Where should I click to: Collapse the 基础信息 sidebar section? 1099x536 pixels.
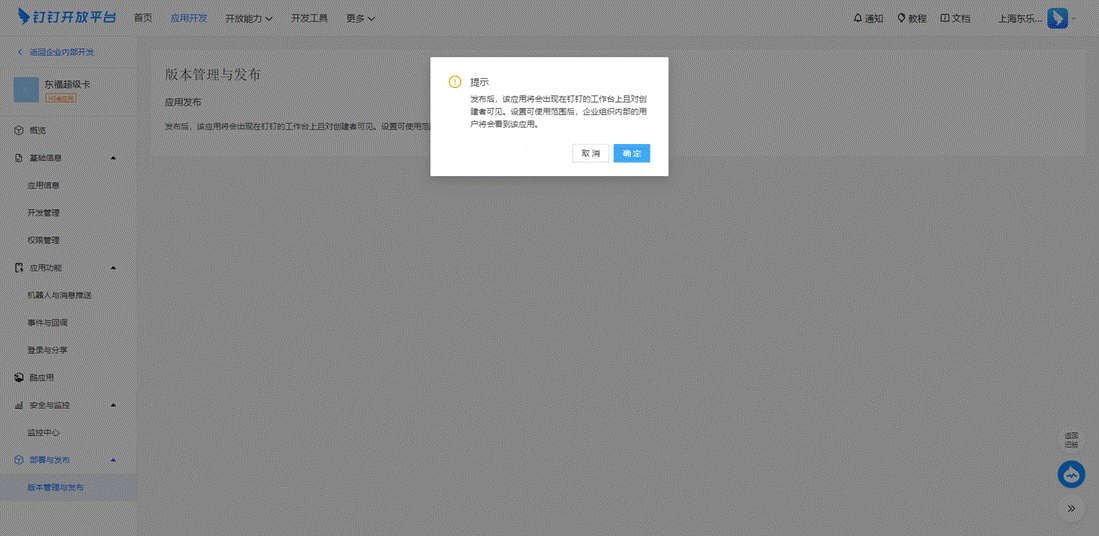tap(113, 158)
